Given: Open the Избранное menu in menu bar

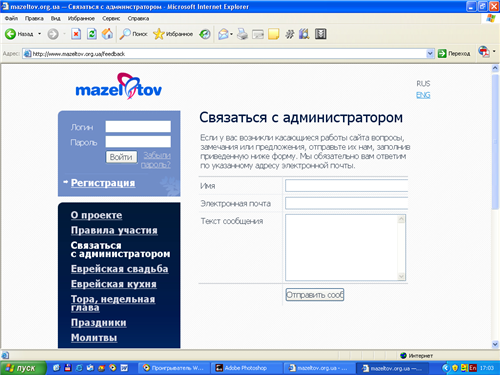Looking at the screenshot, I should point(81,18).
